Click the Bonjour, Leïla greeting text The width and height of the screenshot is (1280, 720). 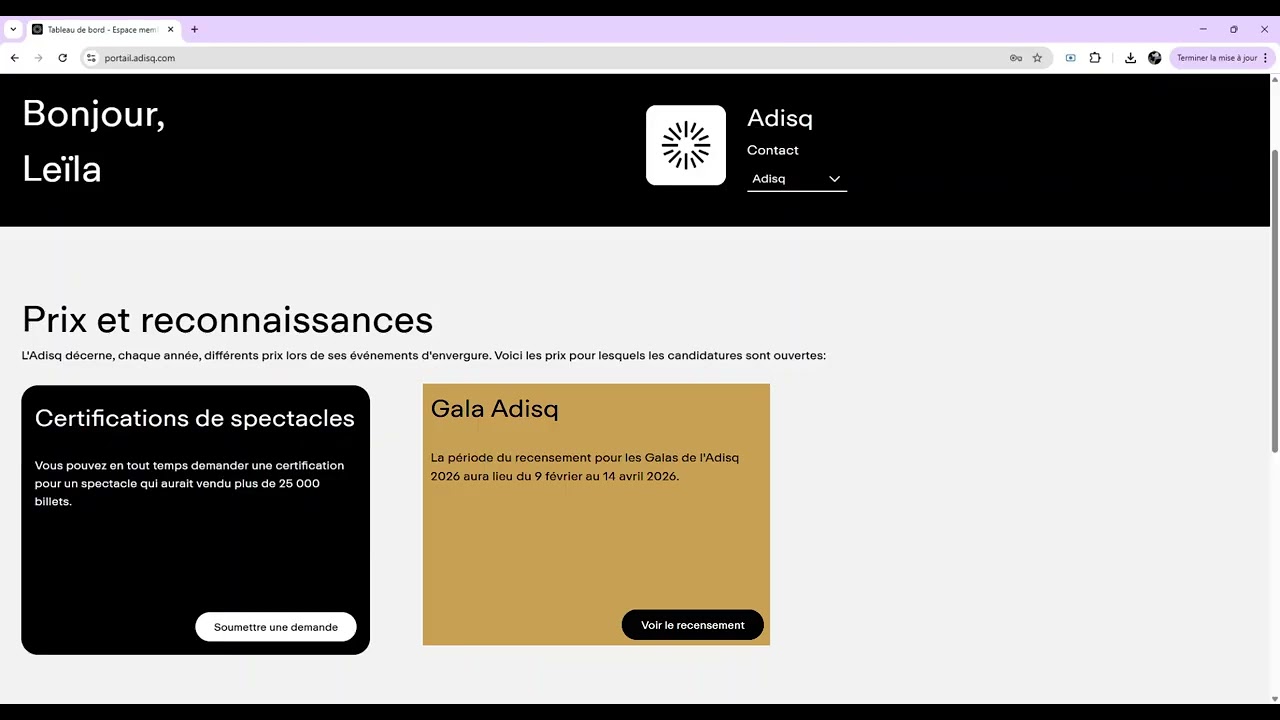(x=93, y=141)
